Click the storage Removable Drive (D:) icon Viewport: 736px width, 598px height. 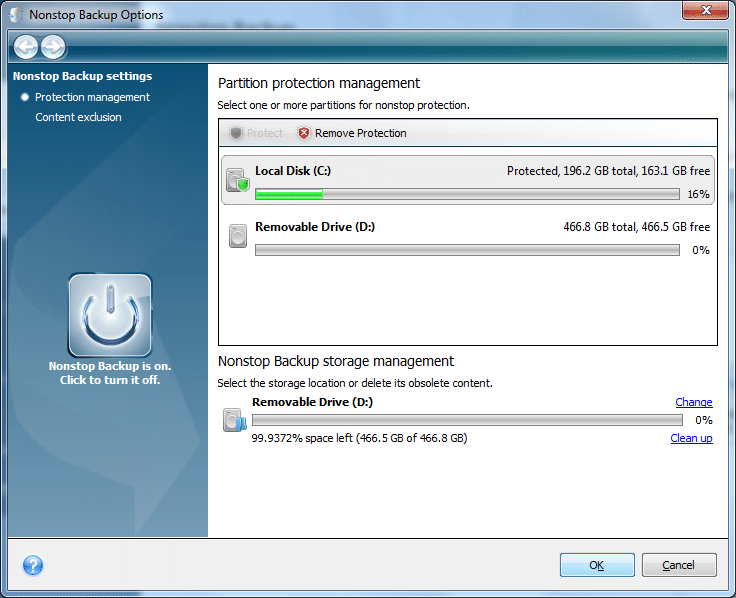(235, 420)
